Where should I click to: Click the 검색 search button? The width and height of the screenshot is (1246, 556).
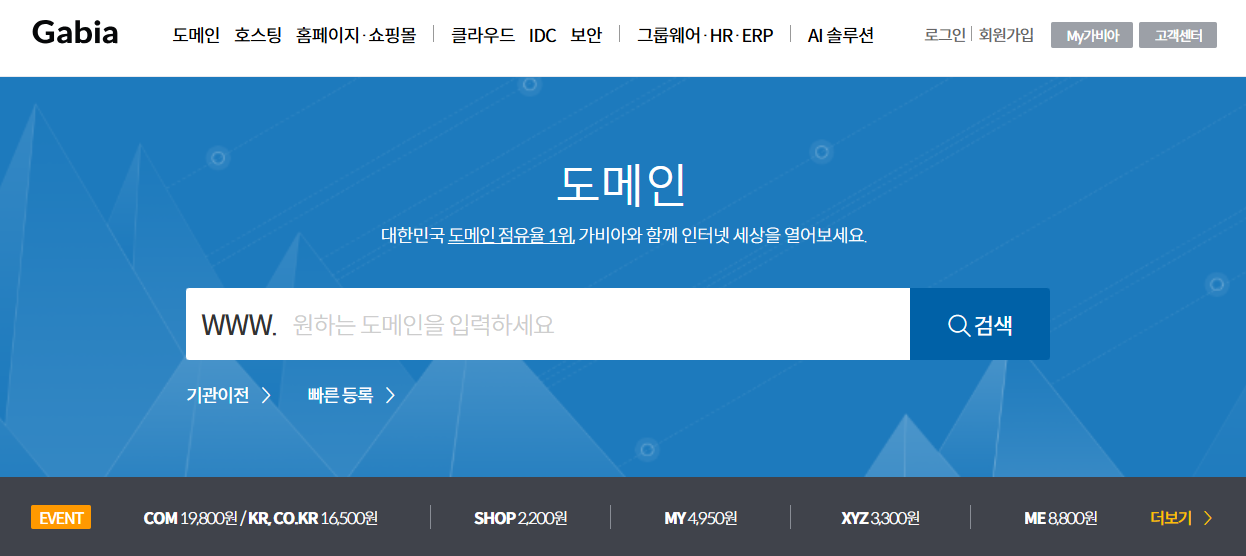(980, 324)
